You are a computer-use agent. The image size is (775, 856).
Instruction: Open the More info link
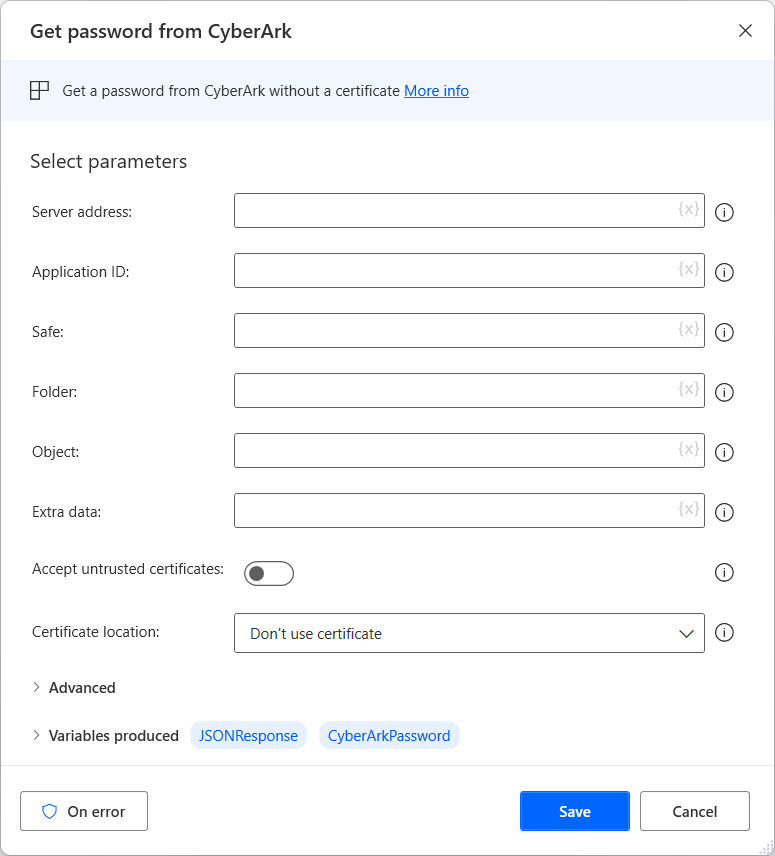(436, 90)
